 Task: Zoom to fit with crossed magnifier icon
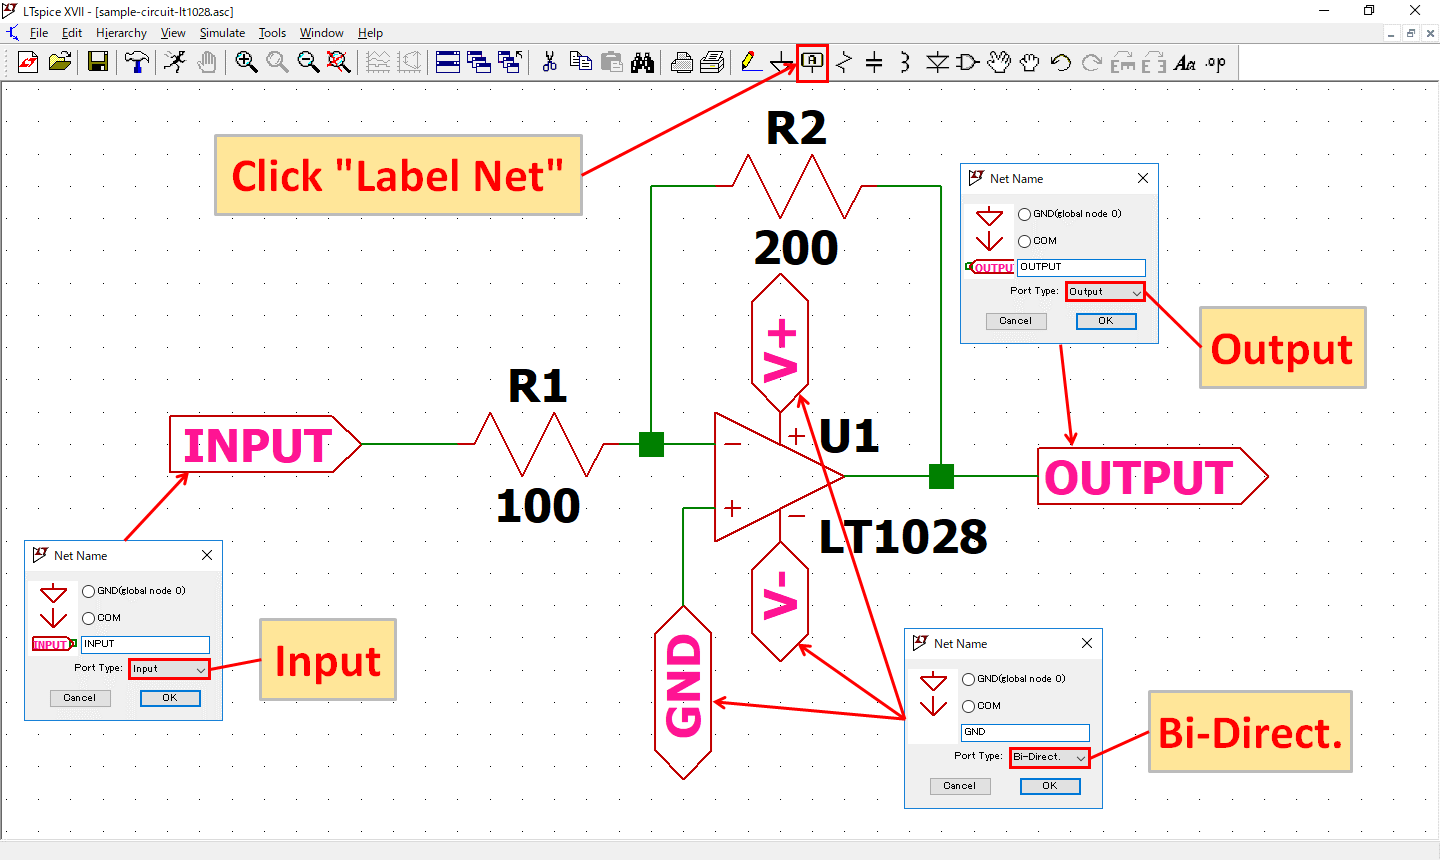click(339, 62)
